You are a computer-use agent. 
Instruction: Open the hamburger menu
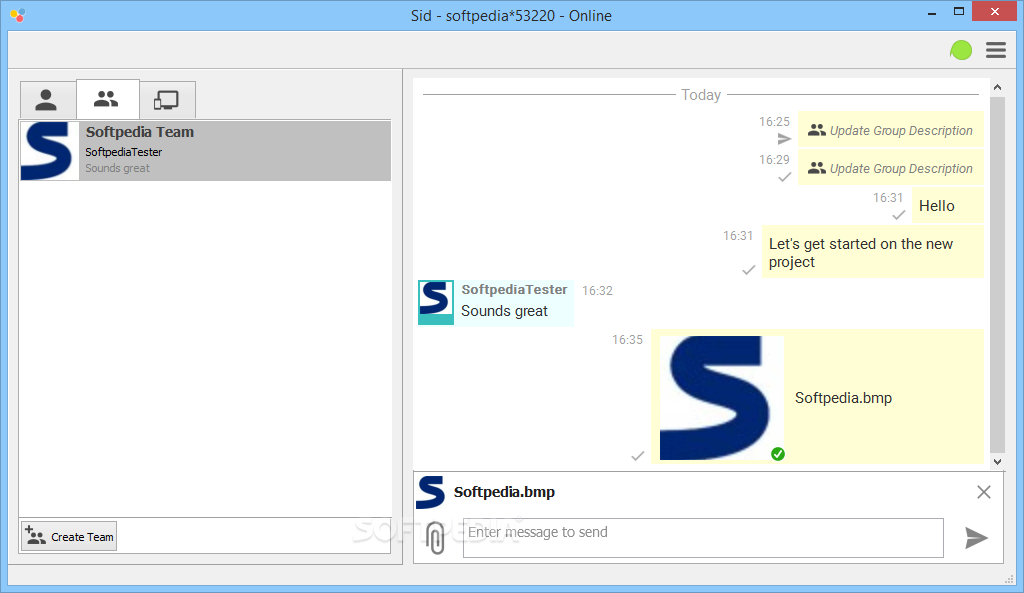(x=996, y=50)
